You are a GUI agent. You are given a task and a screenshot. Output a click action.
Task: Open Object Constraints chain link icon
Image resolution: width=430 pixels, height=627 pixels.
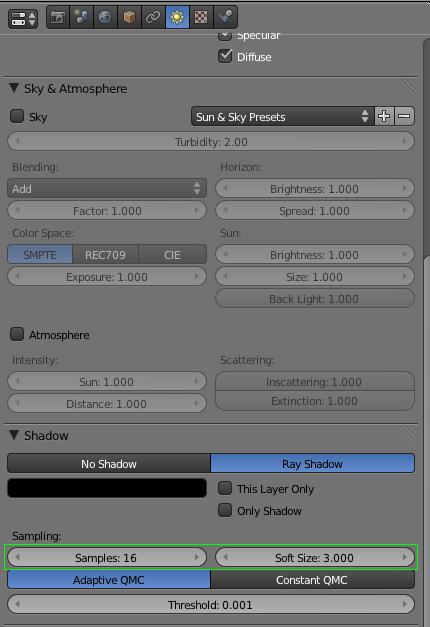pos(153,17)
